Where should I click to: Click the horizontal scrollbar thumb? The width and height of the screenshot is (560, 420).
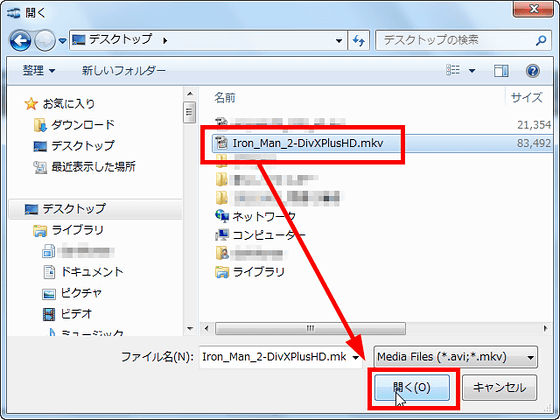(x=310, y=328)
